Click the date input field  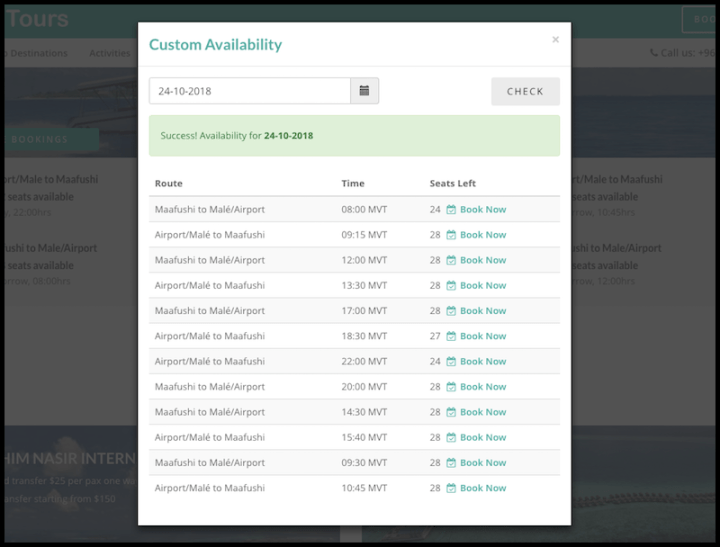(x=249, y=91)
